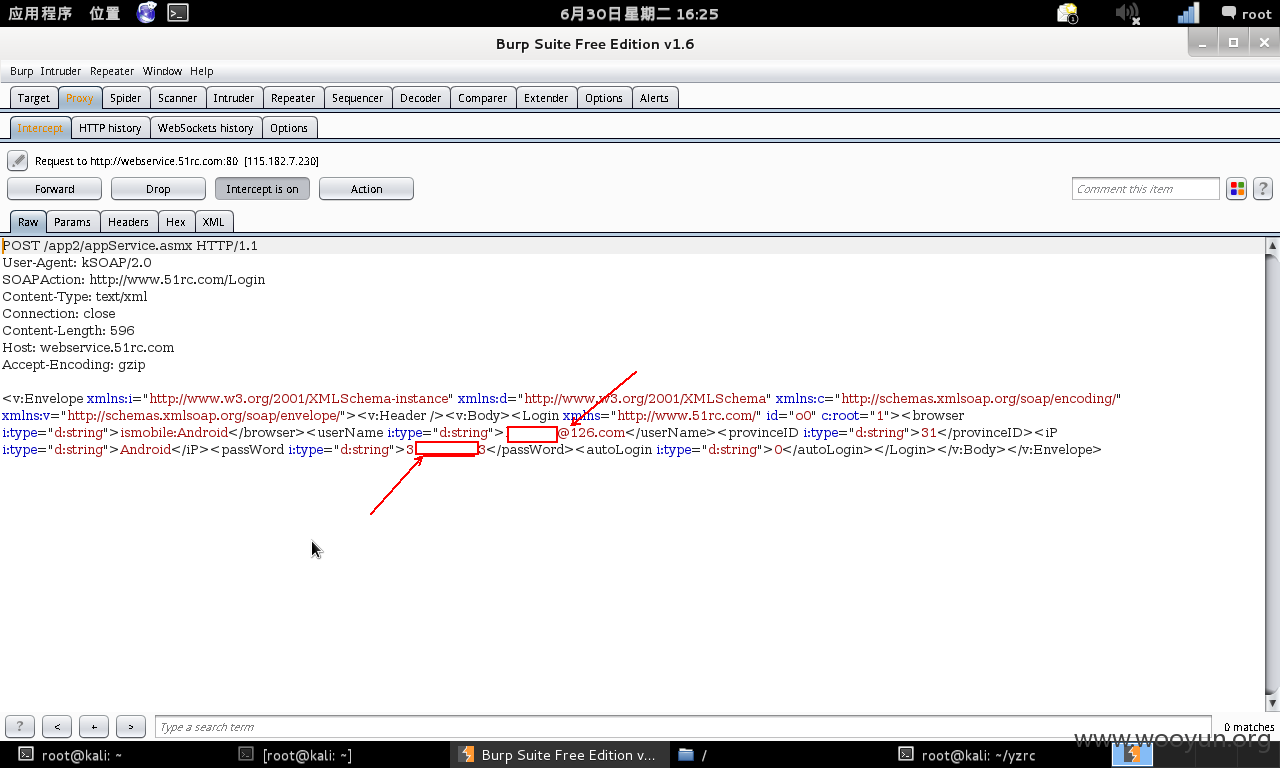Click the Comment this item field

pyautogui.click(x=1146, y=189)
